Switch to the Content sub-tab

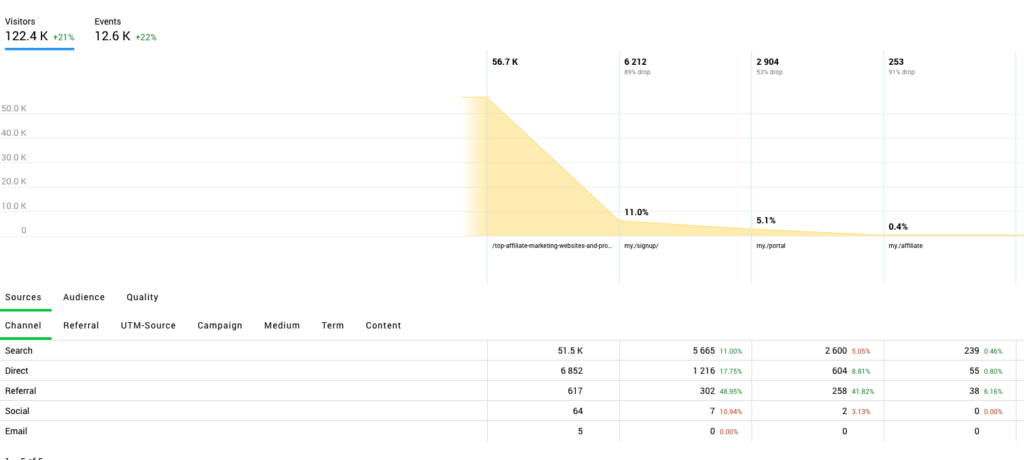pyautogui.click(x=383, y=325)
